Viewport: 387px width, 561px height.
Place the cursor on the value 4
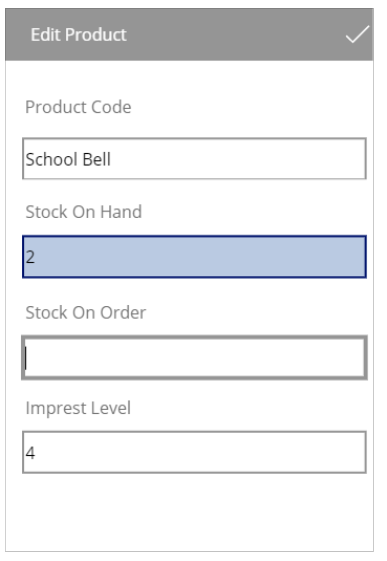pyautogui.click(x=30, y=453)
